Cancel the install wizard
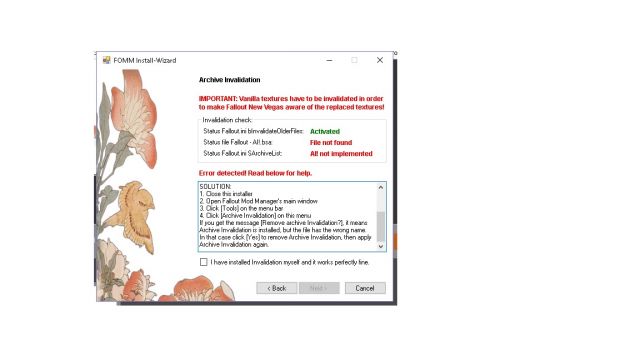Image resolution: width=640 pixels, height=360 pixels. coord(365,288)
